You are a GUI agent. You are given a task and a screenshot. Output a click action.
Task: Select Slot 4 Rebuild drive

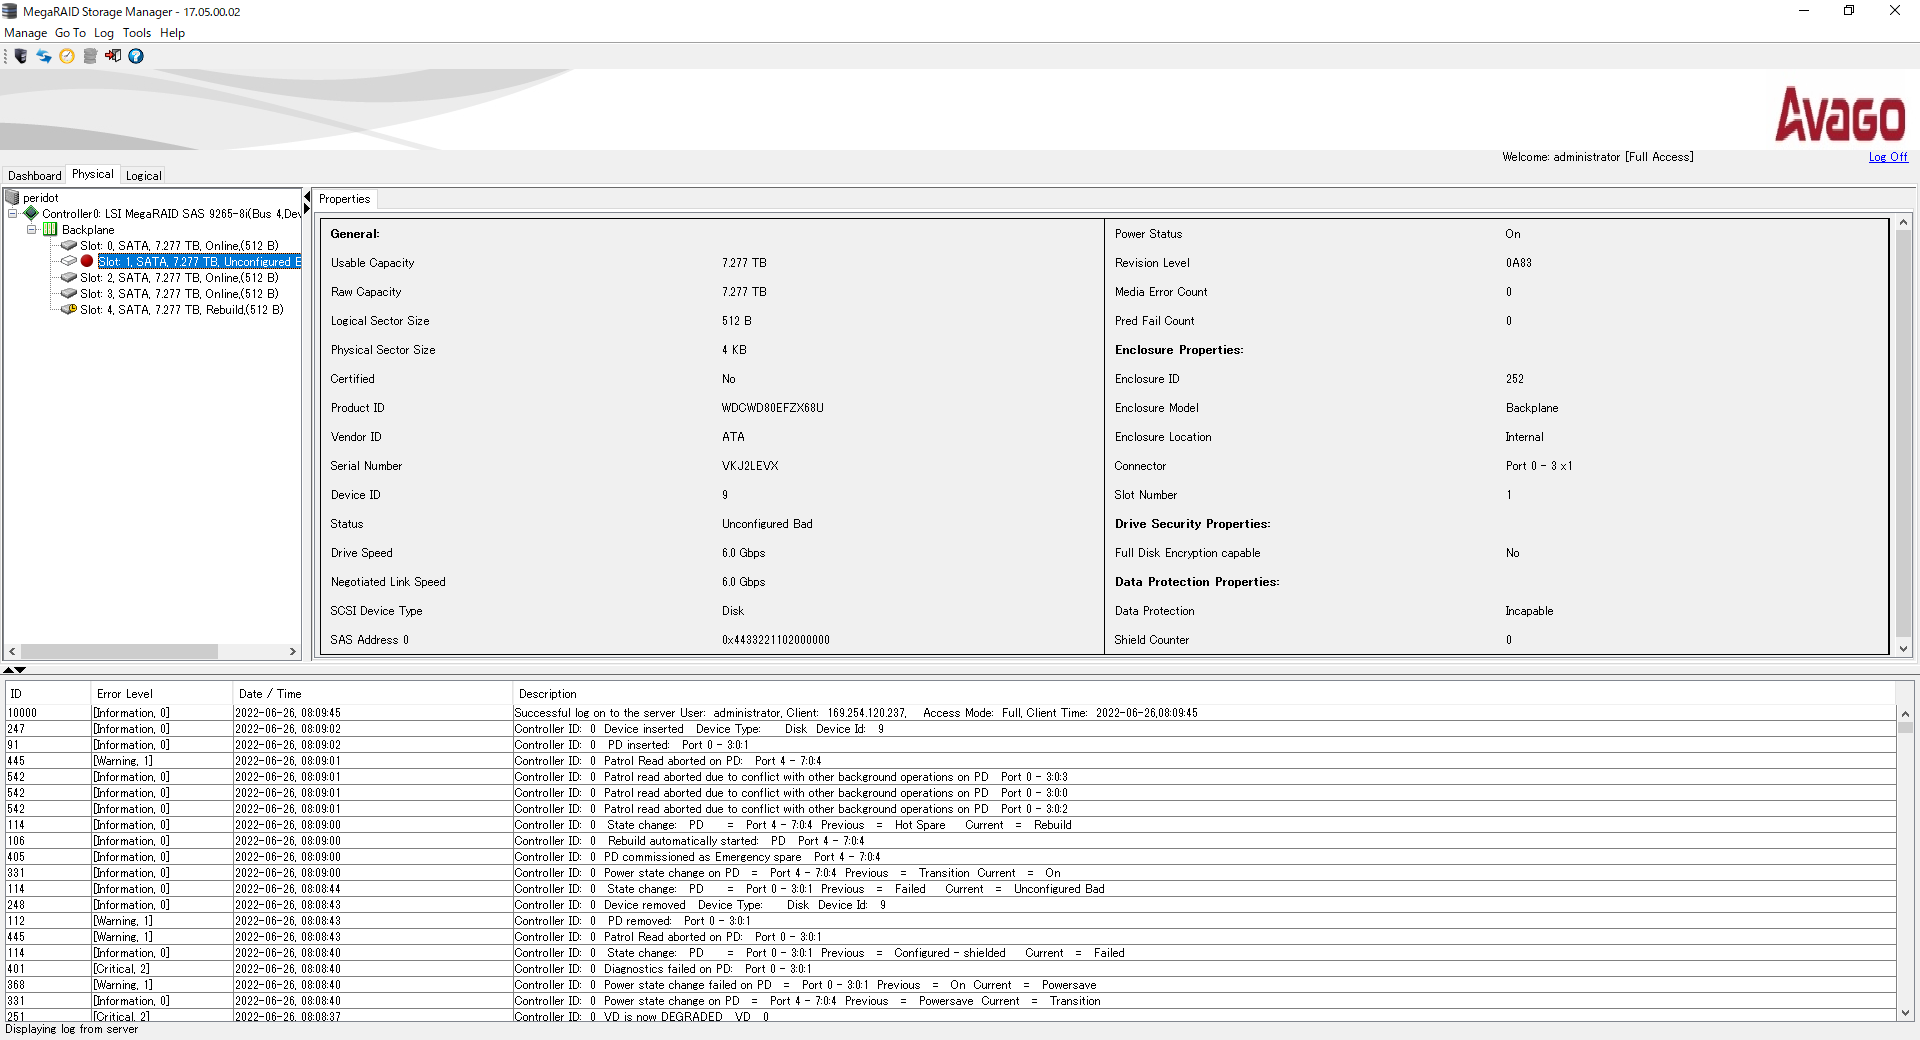tap(182, 309)
